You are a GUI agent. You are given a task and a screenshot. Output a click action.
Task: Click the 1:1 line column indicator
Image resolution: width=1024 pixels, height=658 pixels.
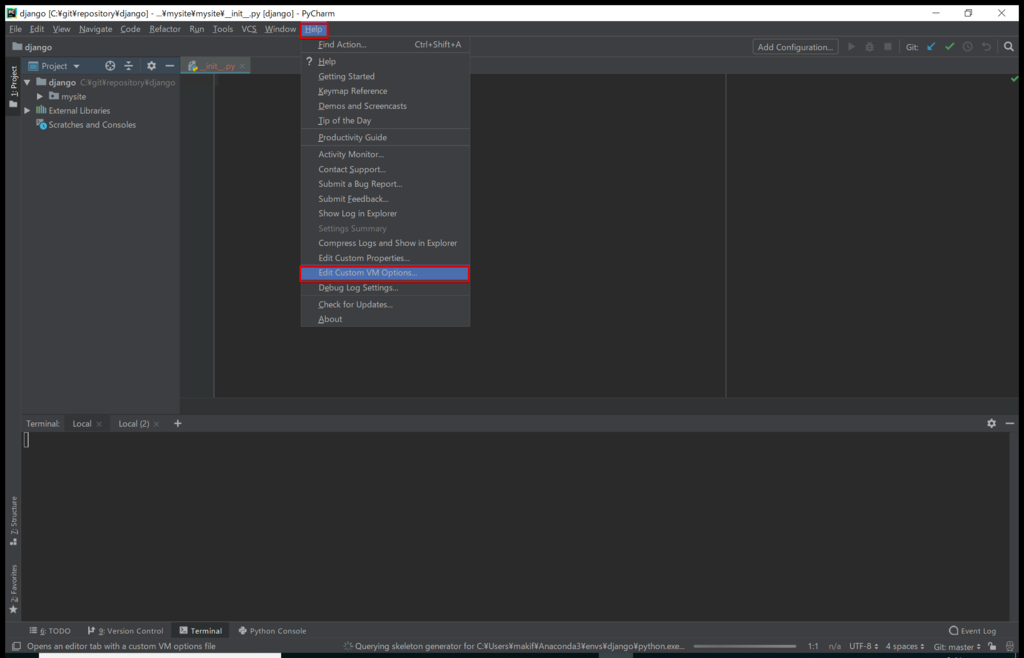(x=813, y=646)
